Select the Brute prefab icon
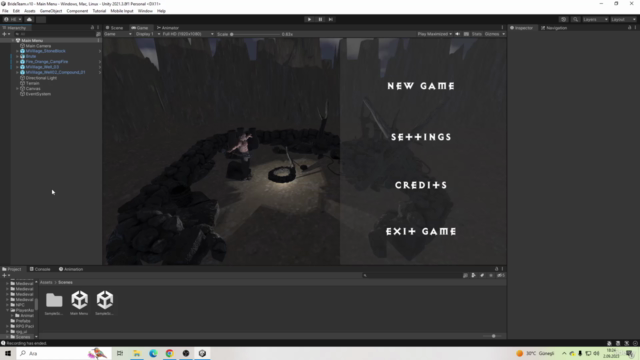This screenshot has width=640, height=360. [x=22, y=56]
